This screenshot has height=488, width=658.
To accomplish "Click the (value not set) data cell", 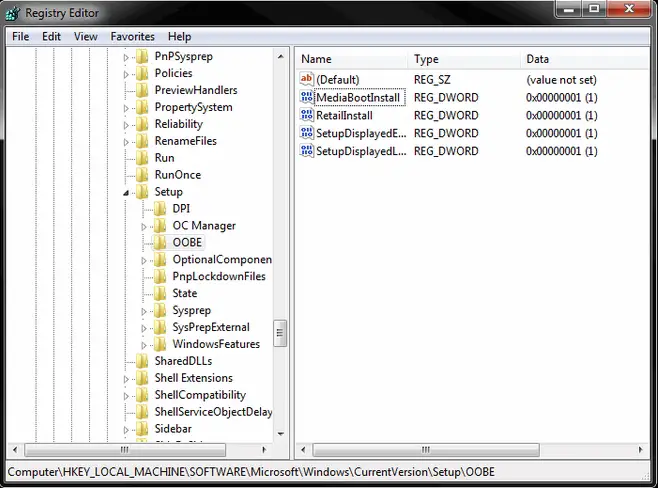I will click(561, 80).
